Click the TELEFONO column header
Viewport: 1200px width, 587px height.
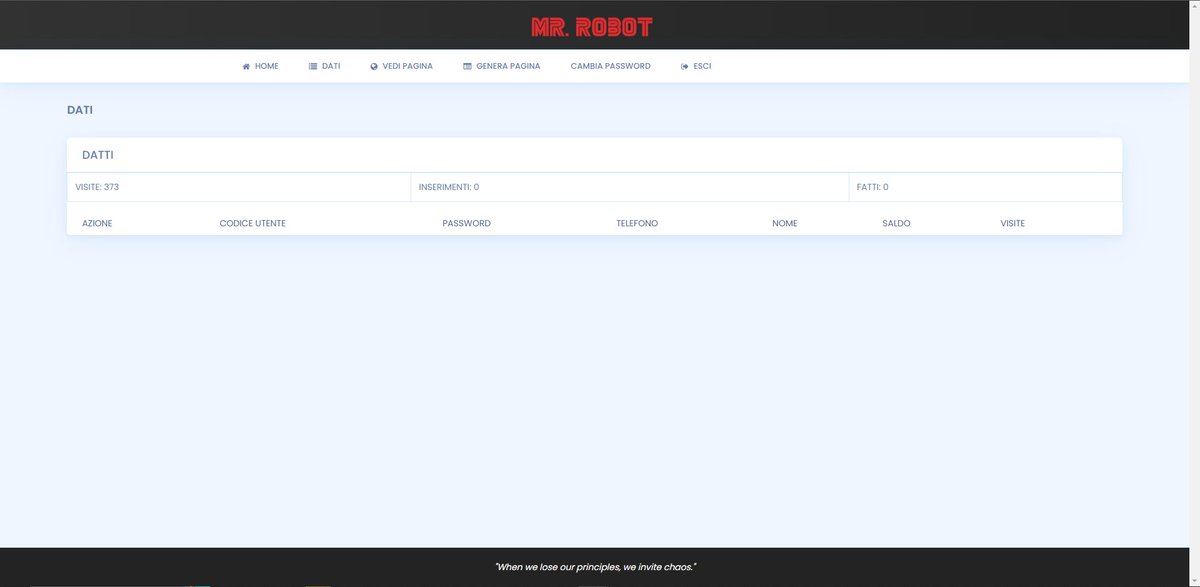pos(637,223)
